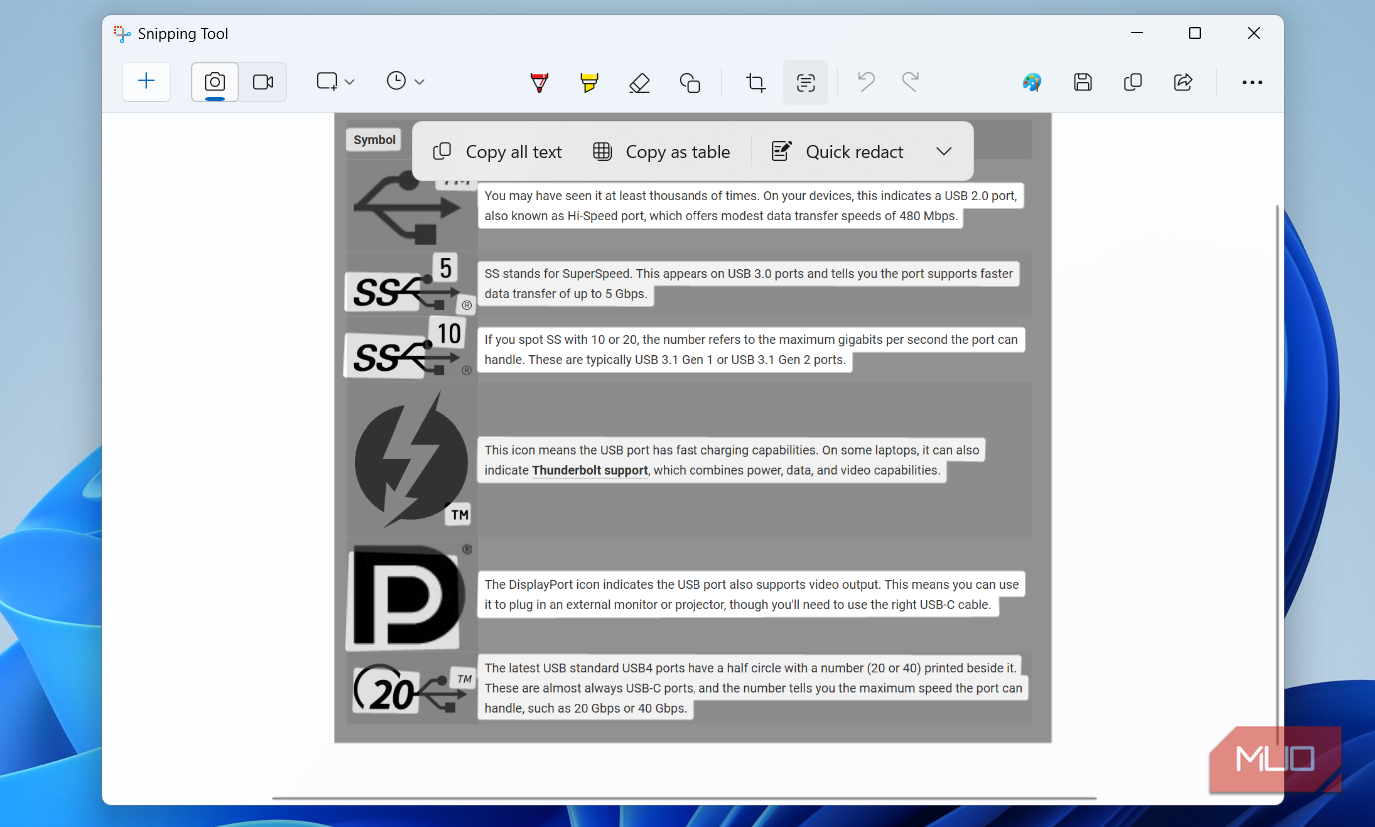Open the snipping mode rectangle dropdown

(x=336, y=82)
